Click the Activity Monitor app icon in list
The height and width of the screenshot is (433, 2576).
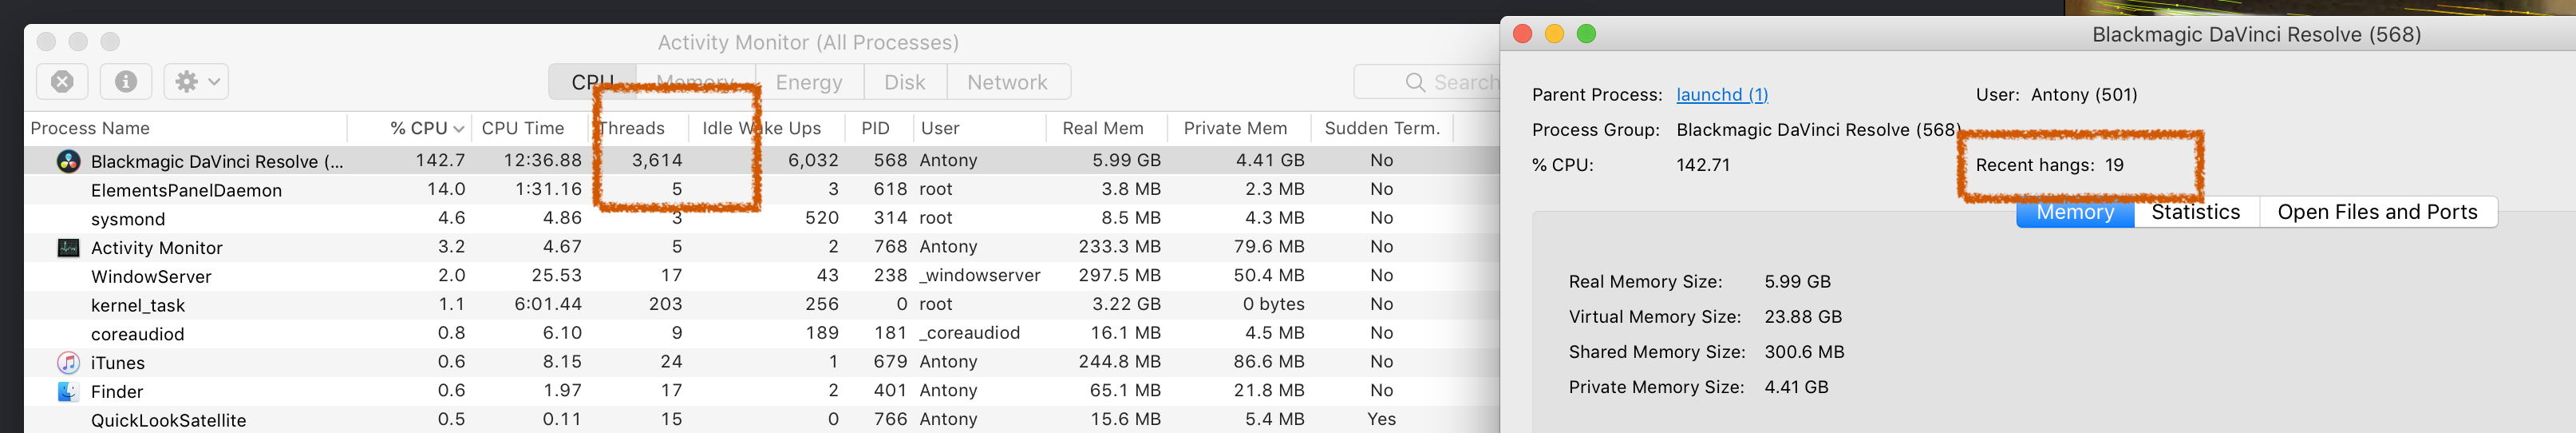point(68,247)
